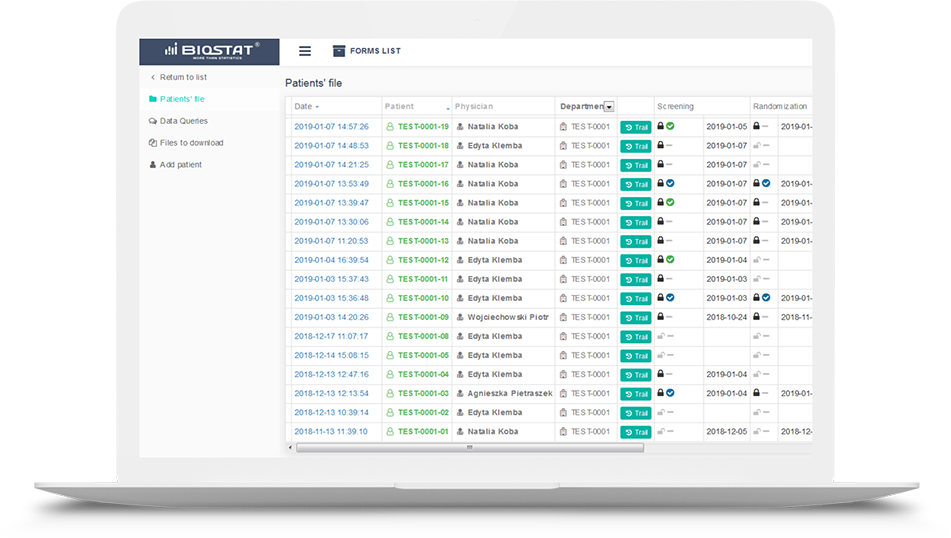
Task: Click randomization blue check for TEST-0001-10
Action: [x=766, y=298]
